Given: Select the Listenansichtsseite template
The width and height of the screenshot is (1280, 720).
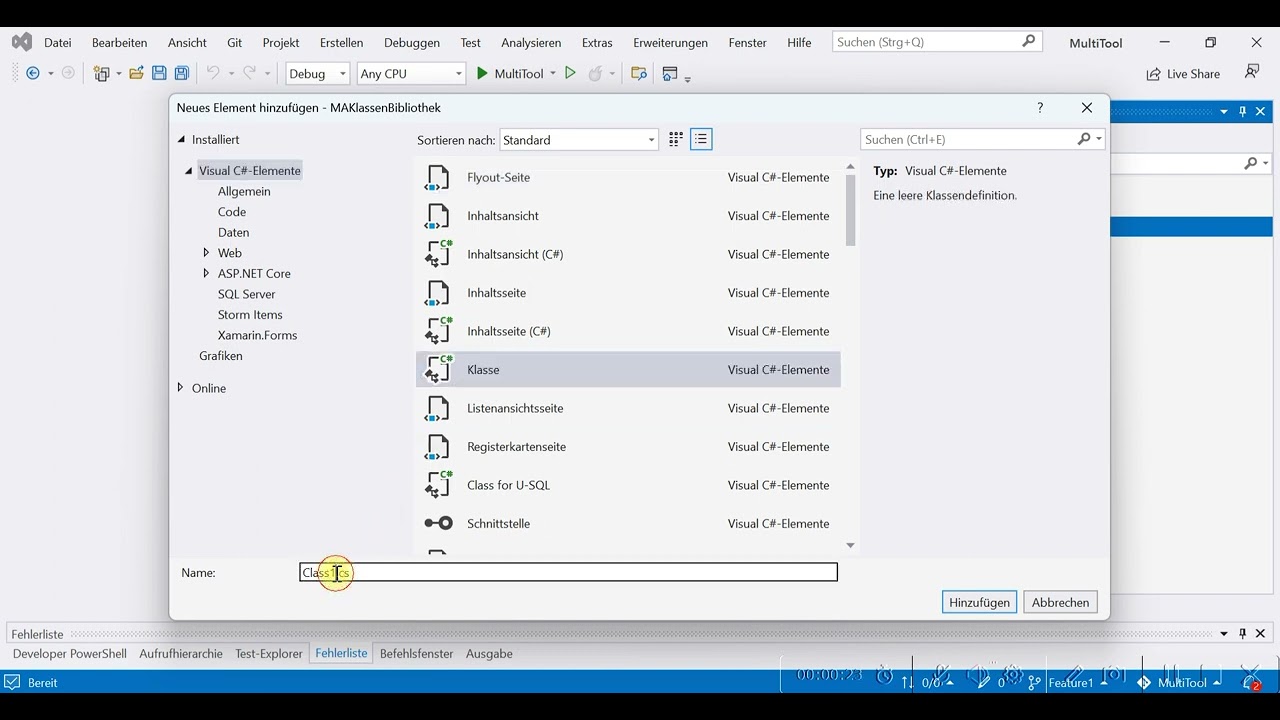Looking at the screenshot, I should click(x=628, y=408).
